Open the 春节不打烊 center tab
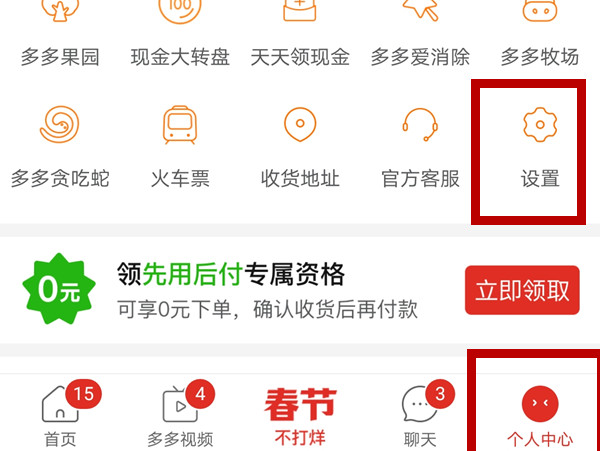The image size is (600, 451). 300,416
